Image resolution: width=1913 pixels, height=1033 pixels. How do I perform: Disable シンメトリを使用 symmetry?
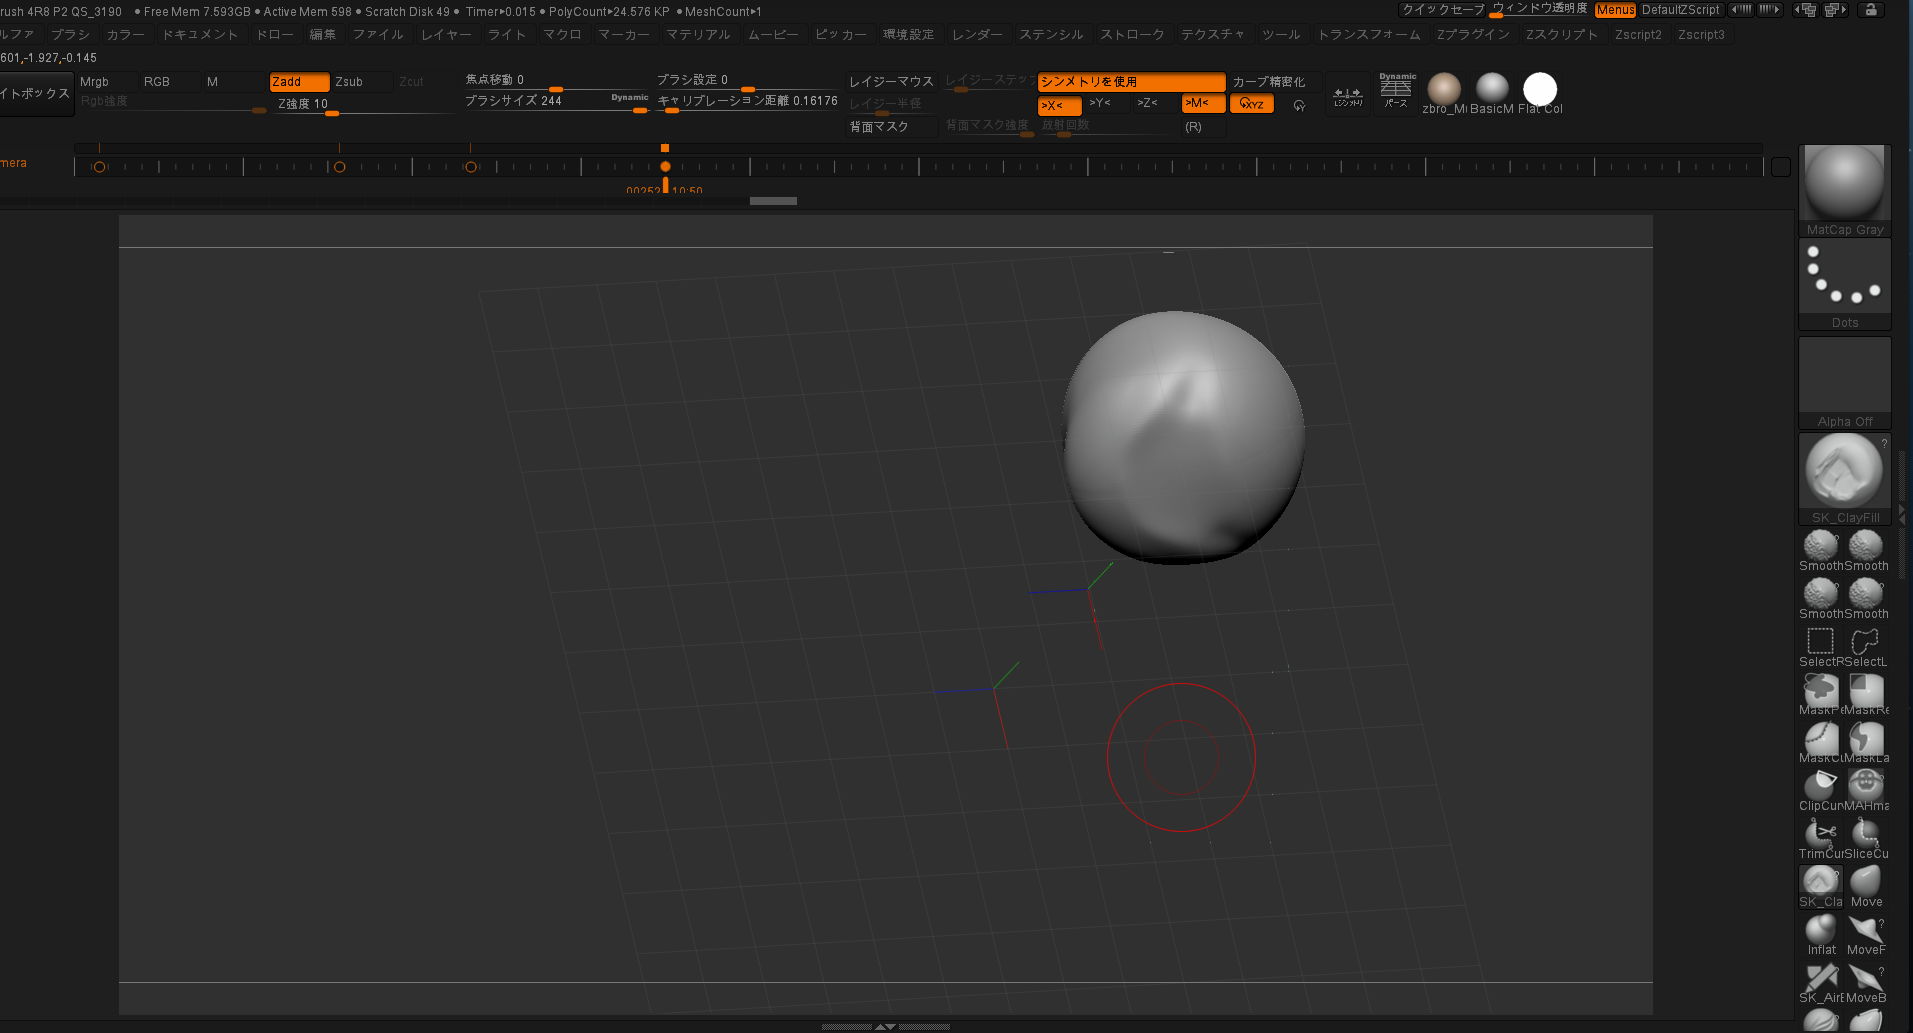click(1131, 82)
